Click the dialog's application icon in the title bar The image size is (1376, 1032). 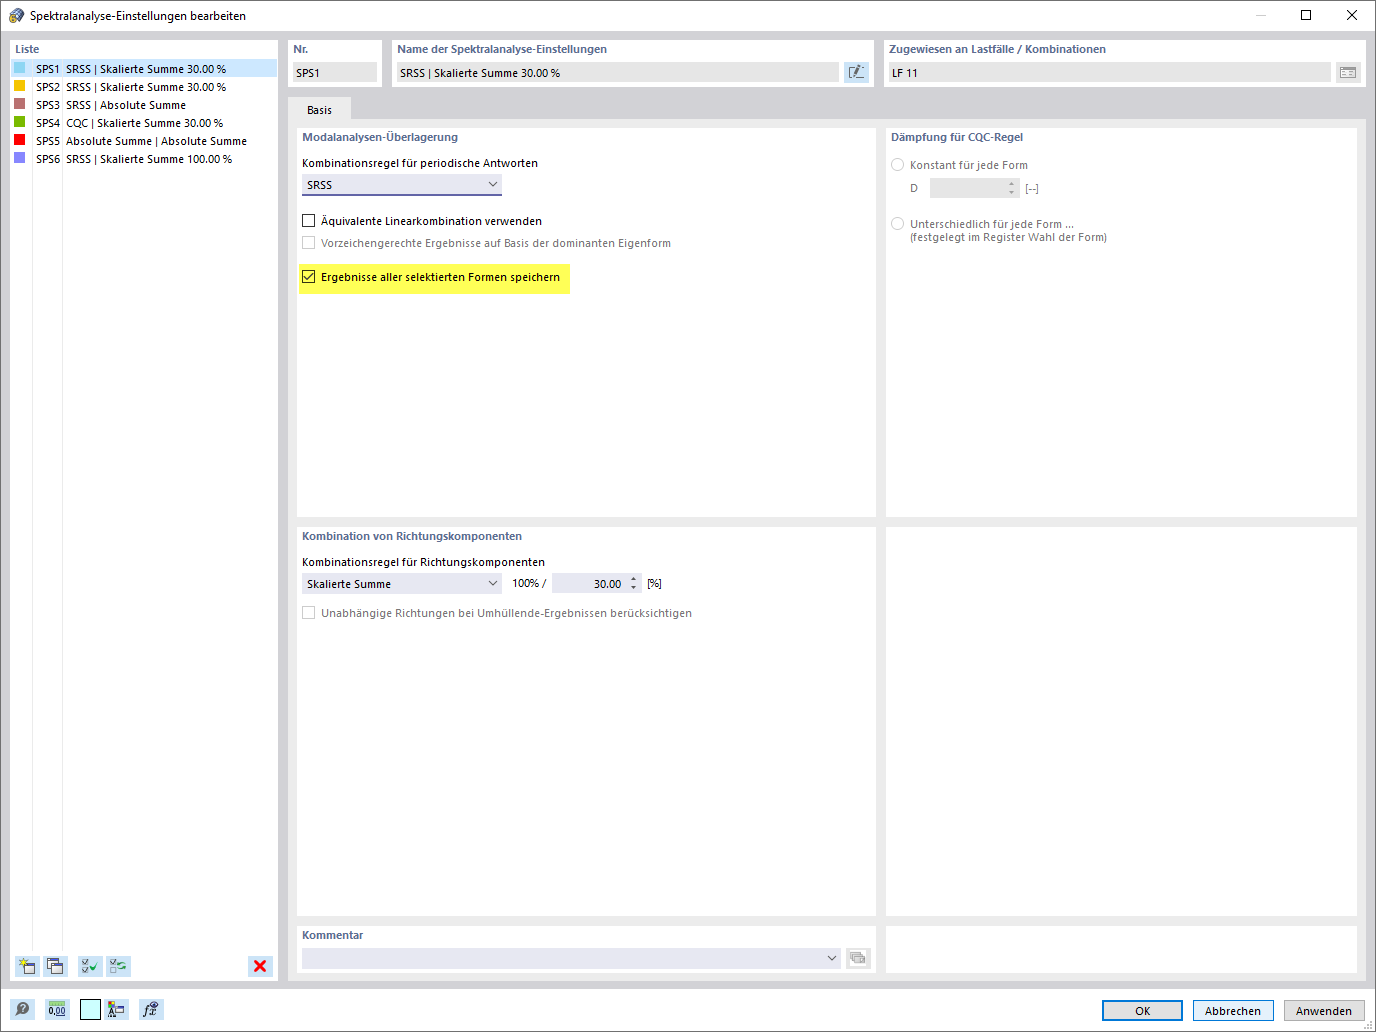click(x=16, y=16)
